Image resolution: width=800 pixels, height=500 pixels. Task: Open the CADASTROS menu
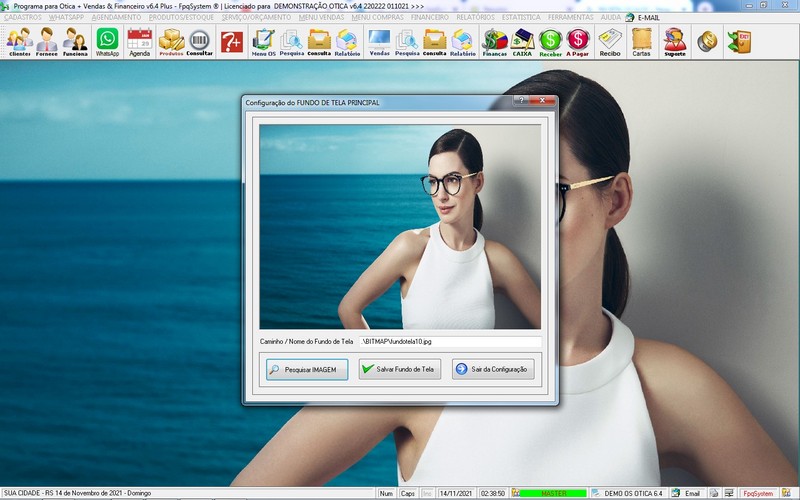pyautogui.click(x=23, y=17)
